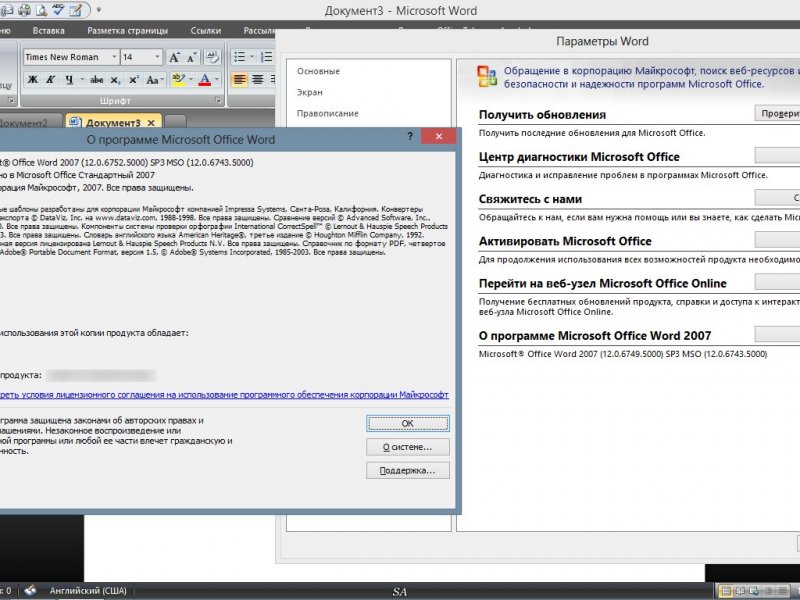Open the Вставка ribbon tab
This screenshot has width=800, height=600.
48,31
